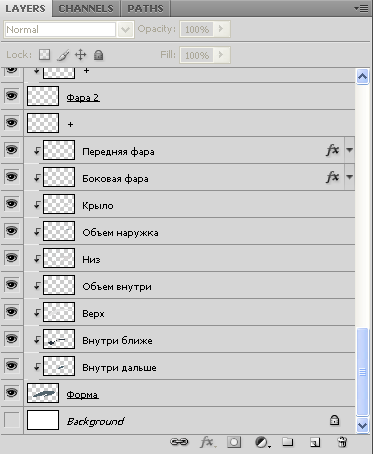The width and height of the screenshot is (373, 454).
Task: Click the Link layers icon
Action: pyautogui.click(x=179, y=442)
